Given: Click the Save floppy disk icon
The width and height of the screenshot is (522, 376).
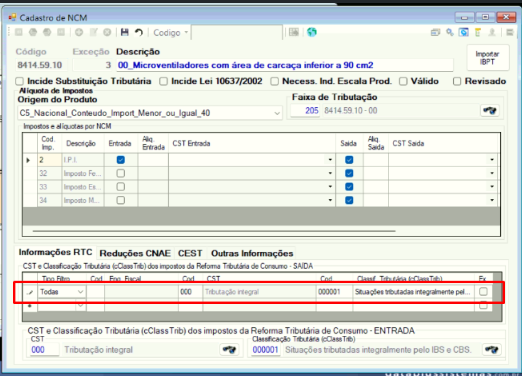Looking at the screenshot, I should [x=125, y=32].
